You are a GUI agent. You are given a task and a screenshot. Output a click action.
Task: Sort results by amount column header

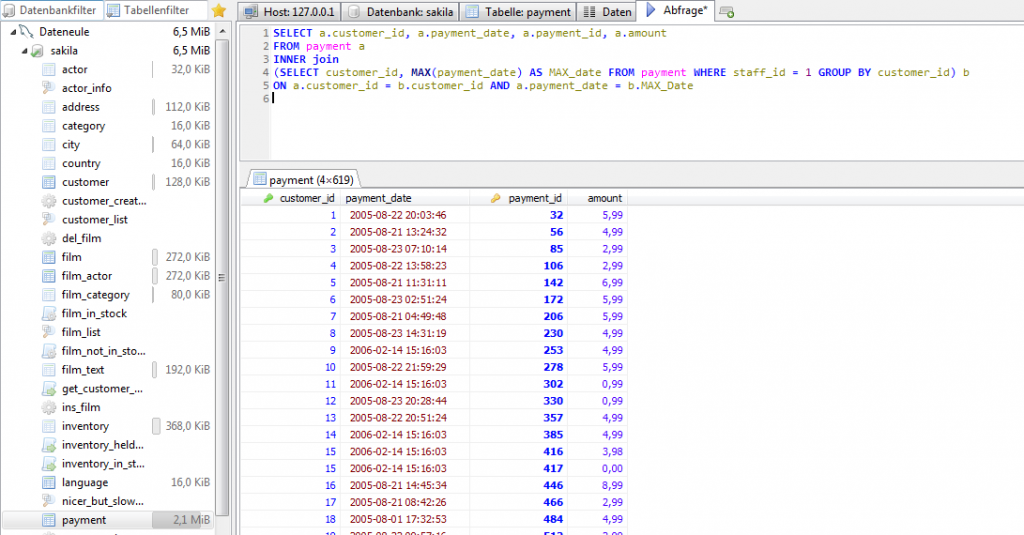(x=603, y=198)
